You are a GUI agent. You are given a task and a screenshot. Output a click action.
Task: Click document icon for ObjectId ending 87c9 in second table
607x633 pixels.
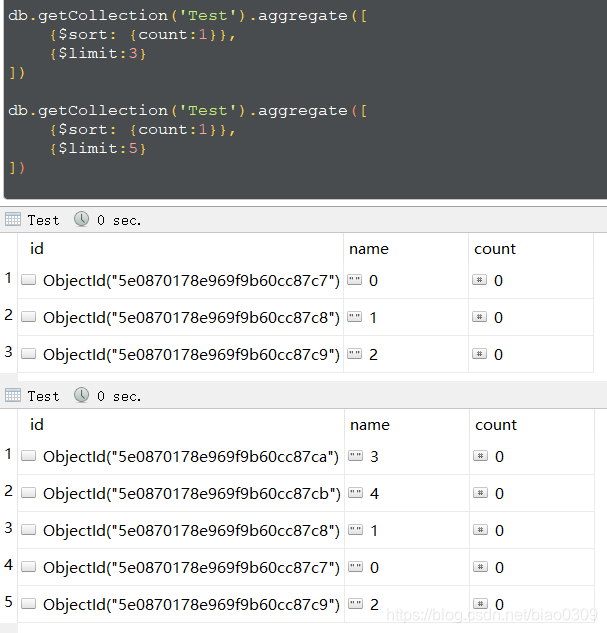click(29, 604)
